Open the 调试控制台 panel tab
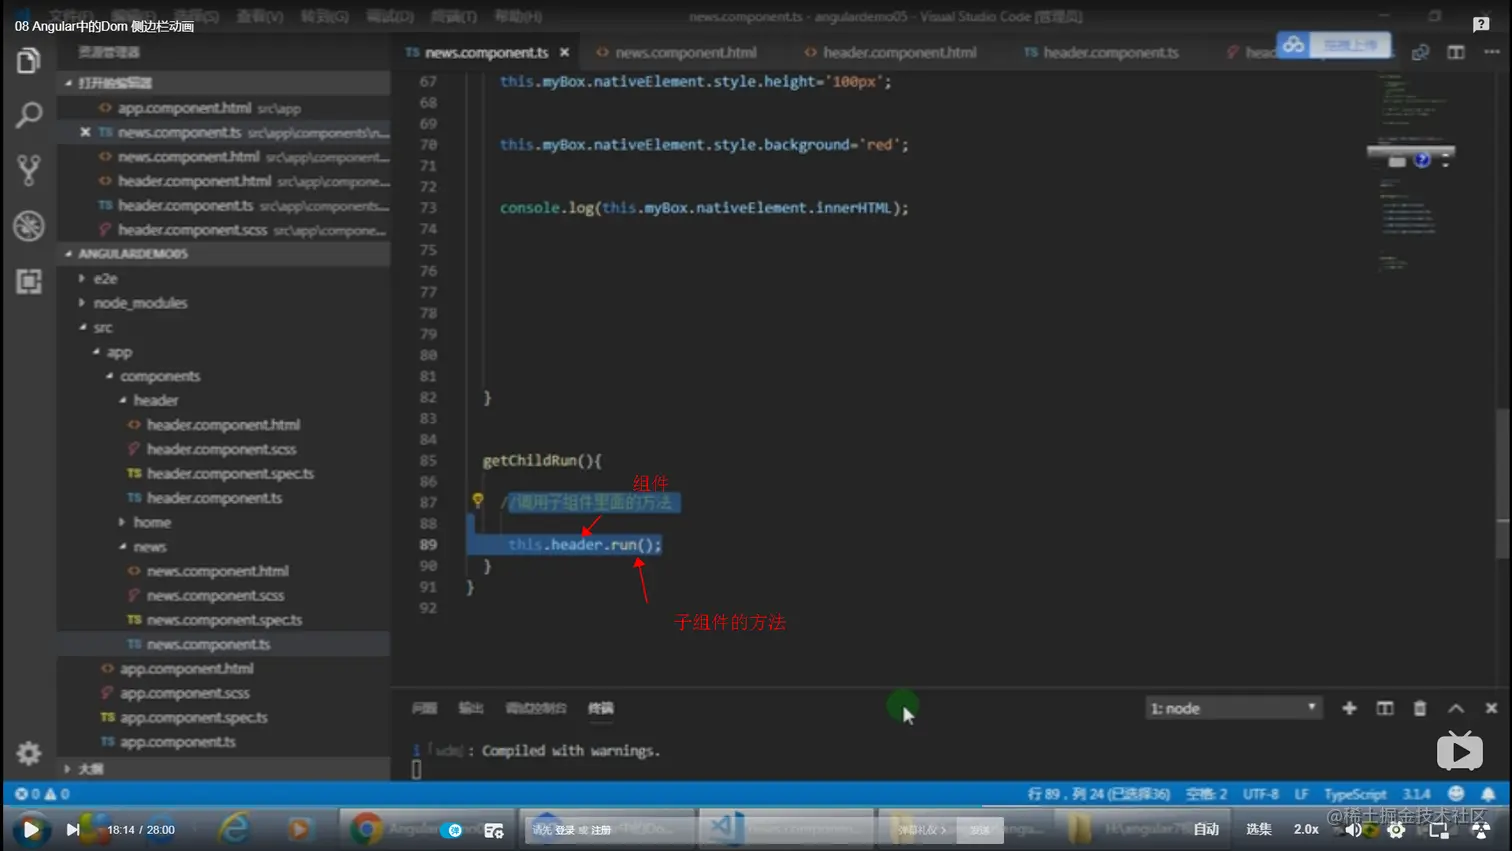Image resolution: width=1512 pixels, height=851 pixels. [x=535, y=708]
